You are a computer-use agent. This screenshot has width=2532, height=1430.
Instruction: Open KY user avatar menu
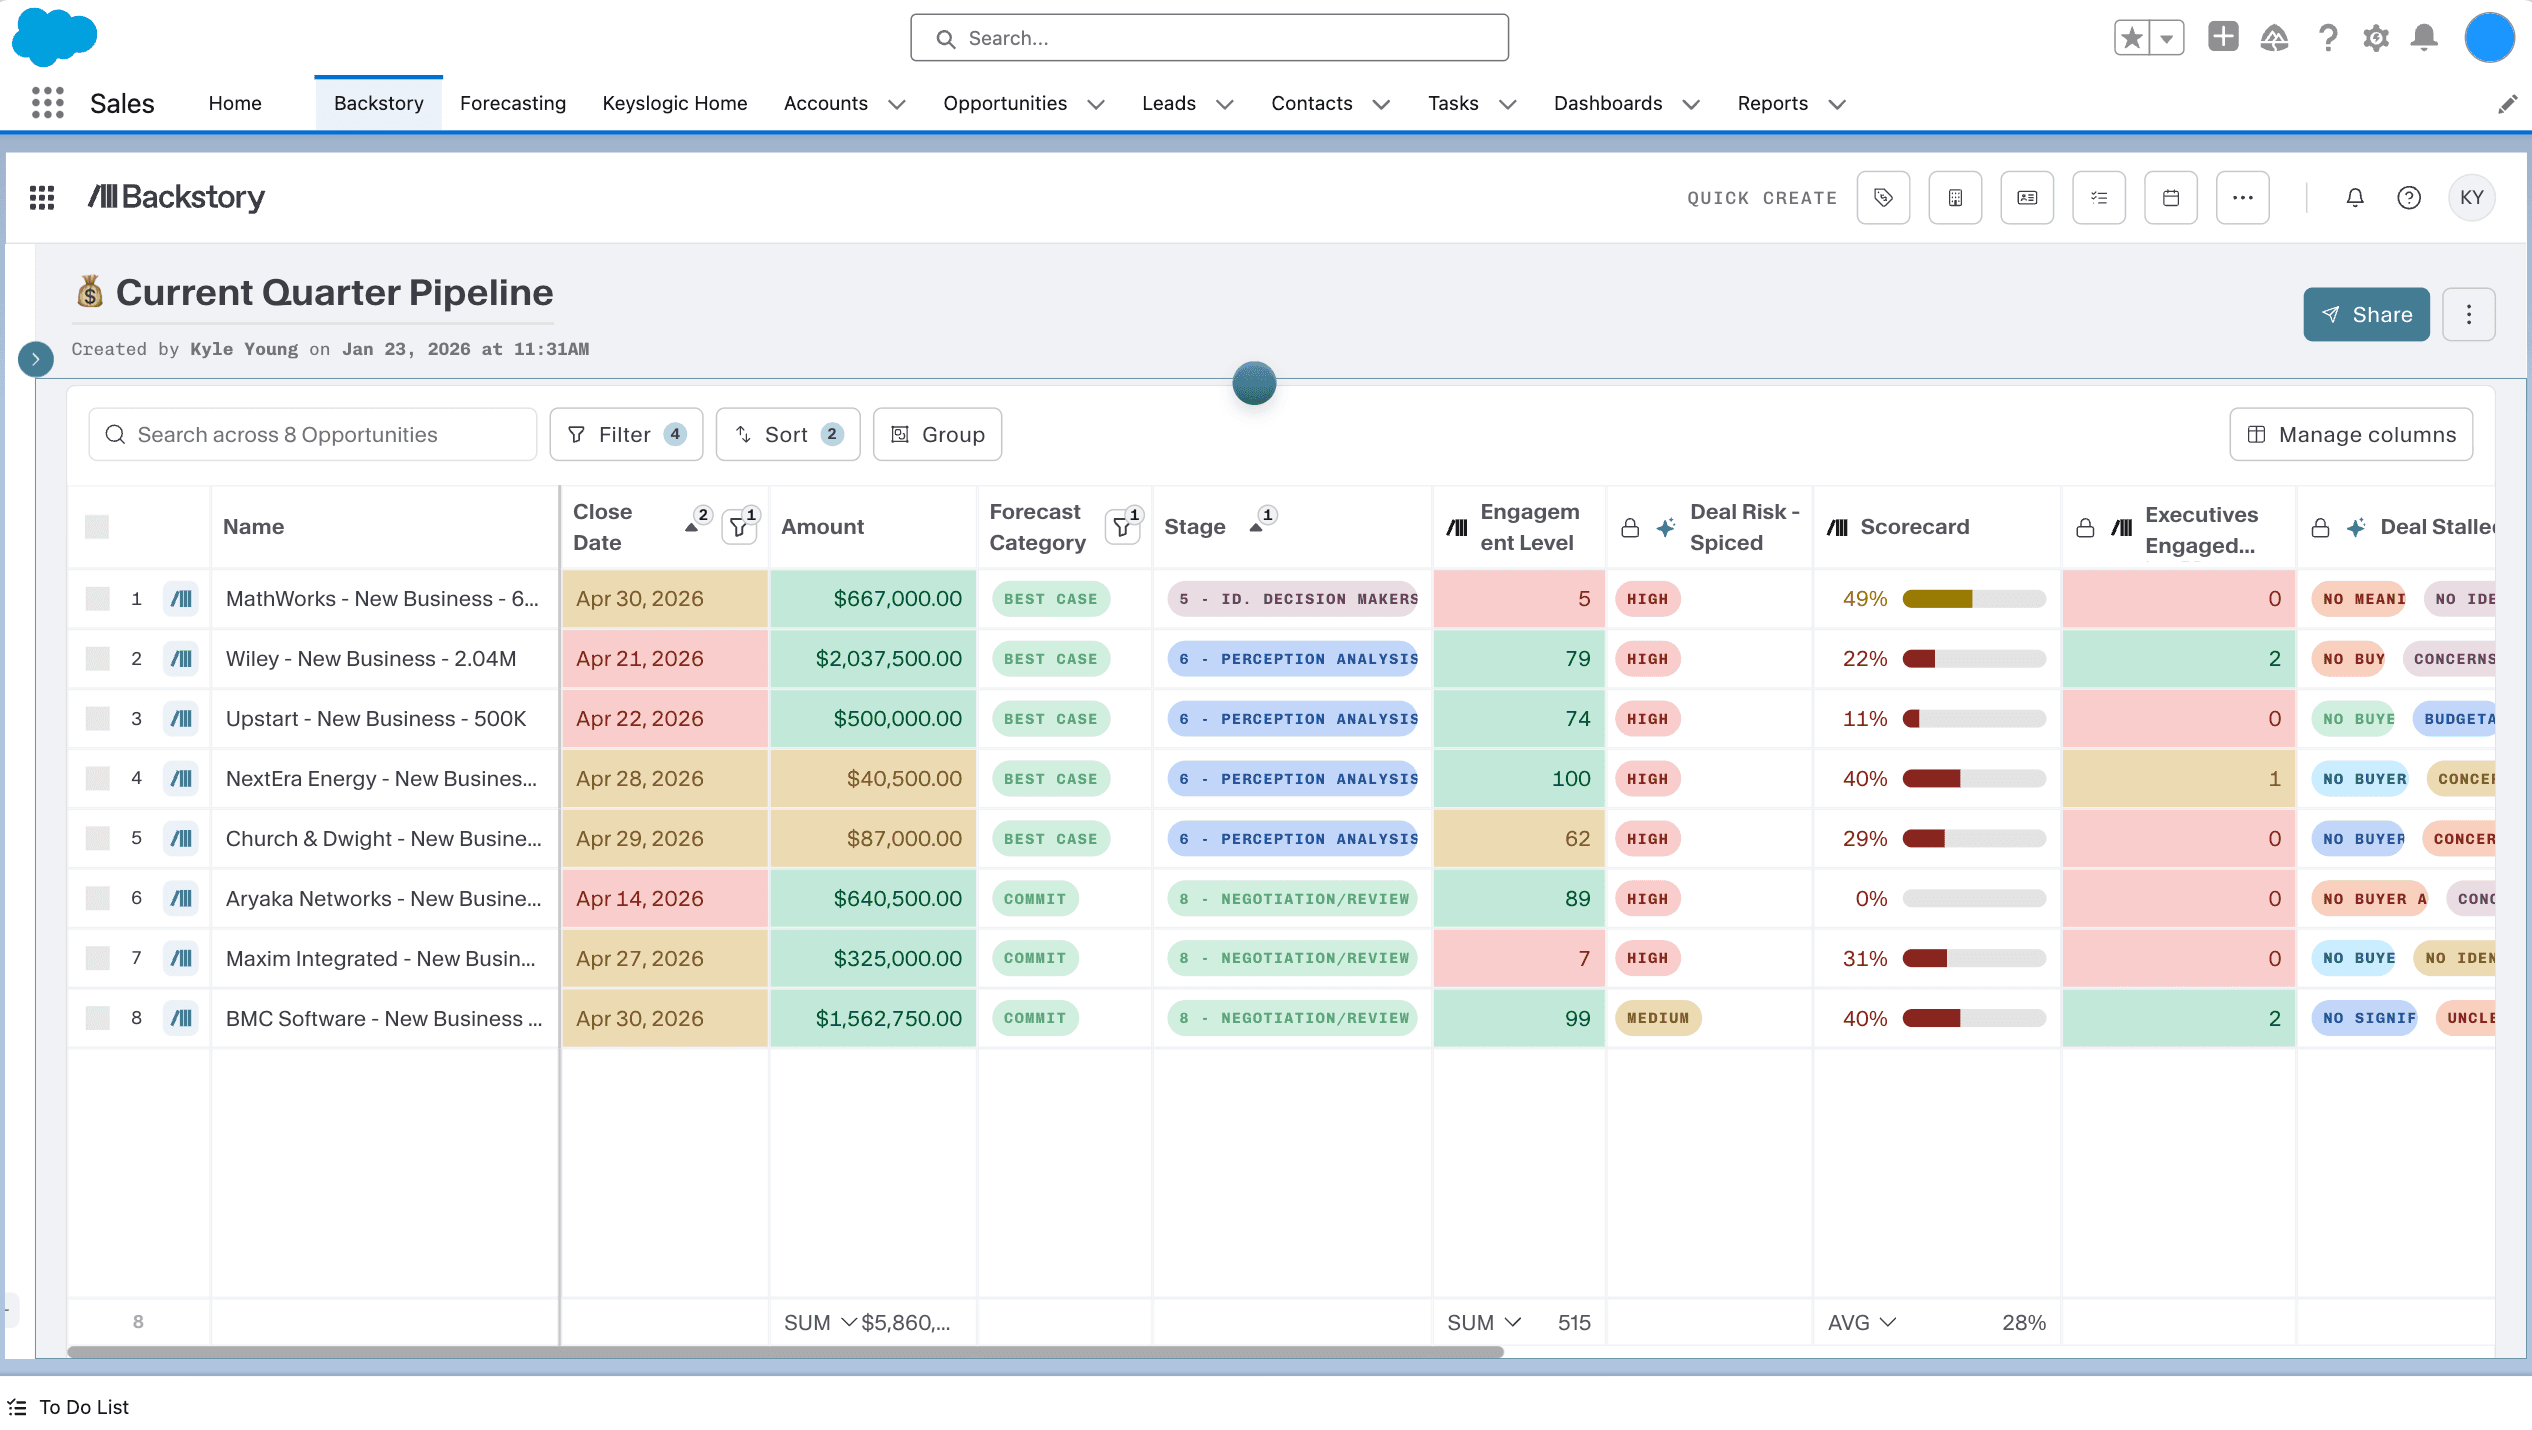[x=2472, y=197]
